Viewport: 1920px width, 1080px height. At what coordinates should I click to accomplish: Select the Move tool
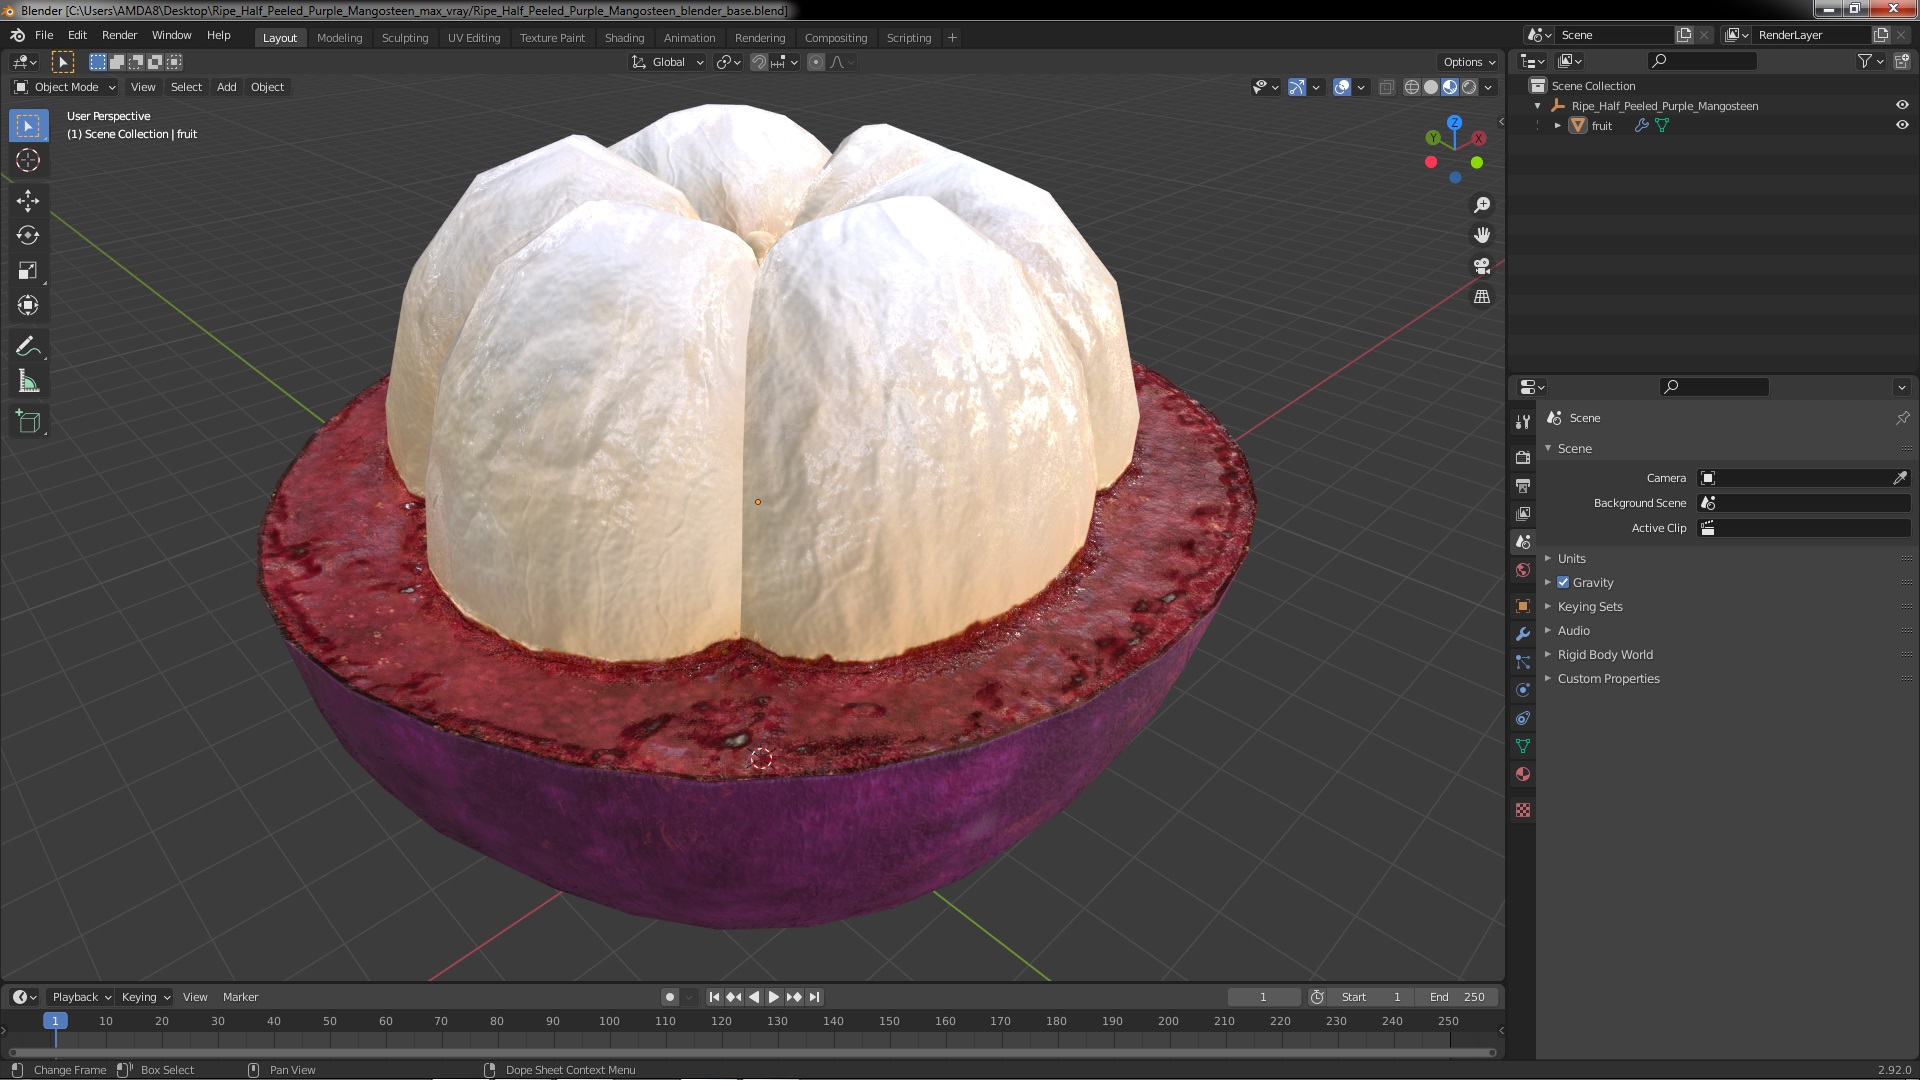point(28,200)
